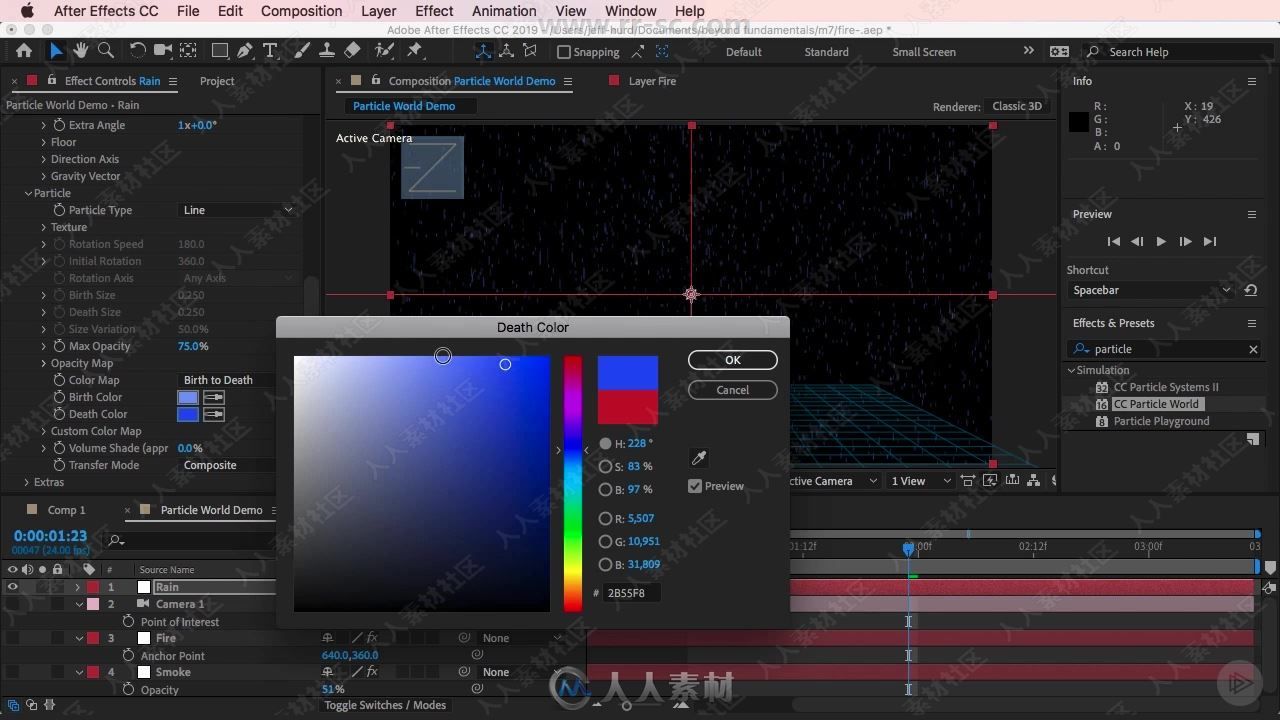Switch to View Axis mode
The width and height of the screenshot is (1280, 720).
530,51
